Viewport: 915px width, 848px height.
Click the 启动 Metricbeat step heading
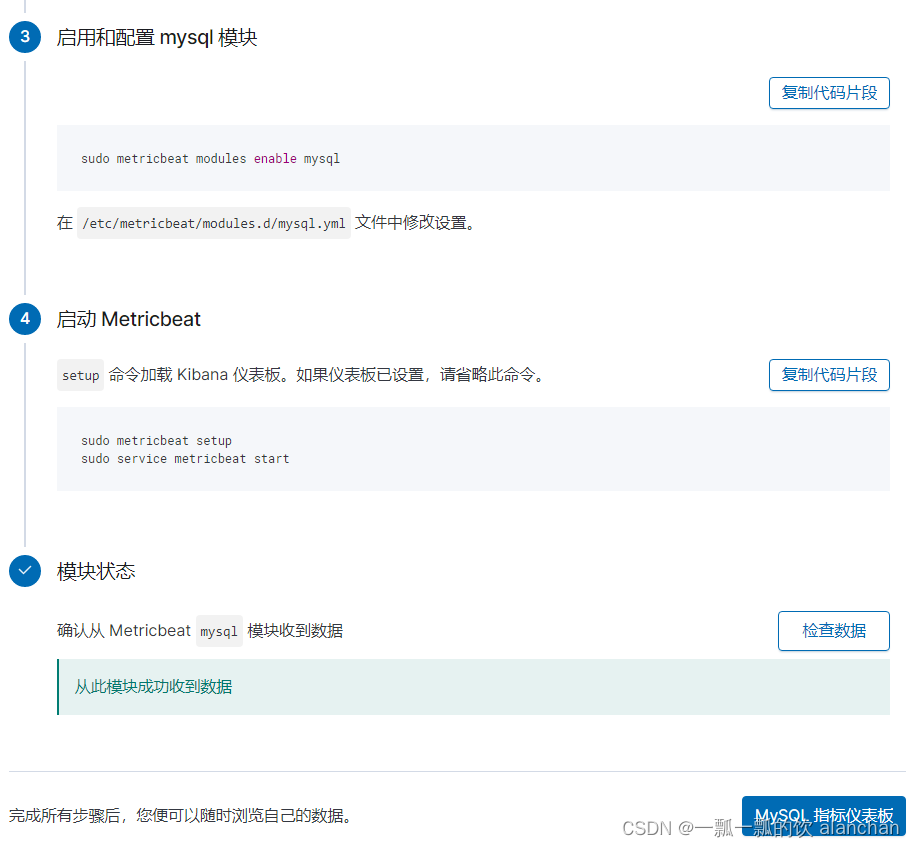128,319
